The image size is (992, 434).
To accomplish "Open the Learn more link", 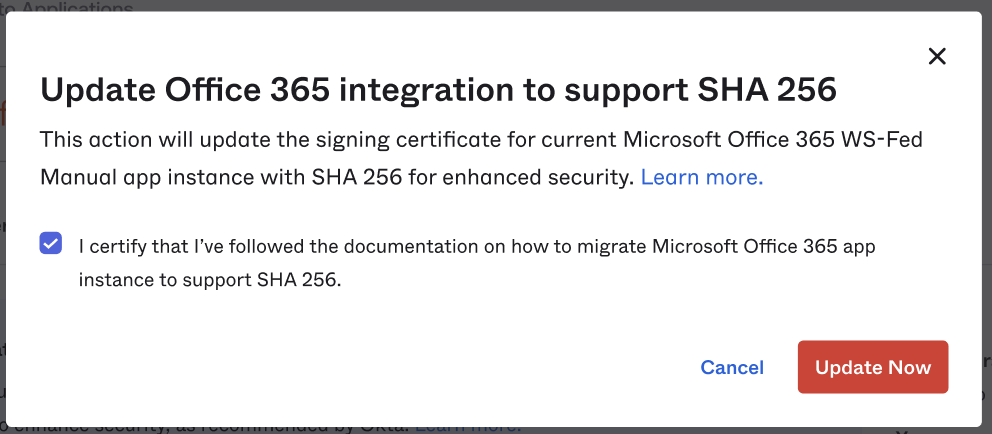I will click(x=701, y=177).
